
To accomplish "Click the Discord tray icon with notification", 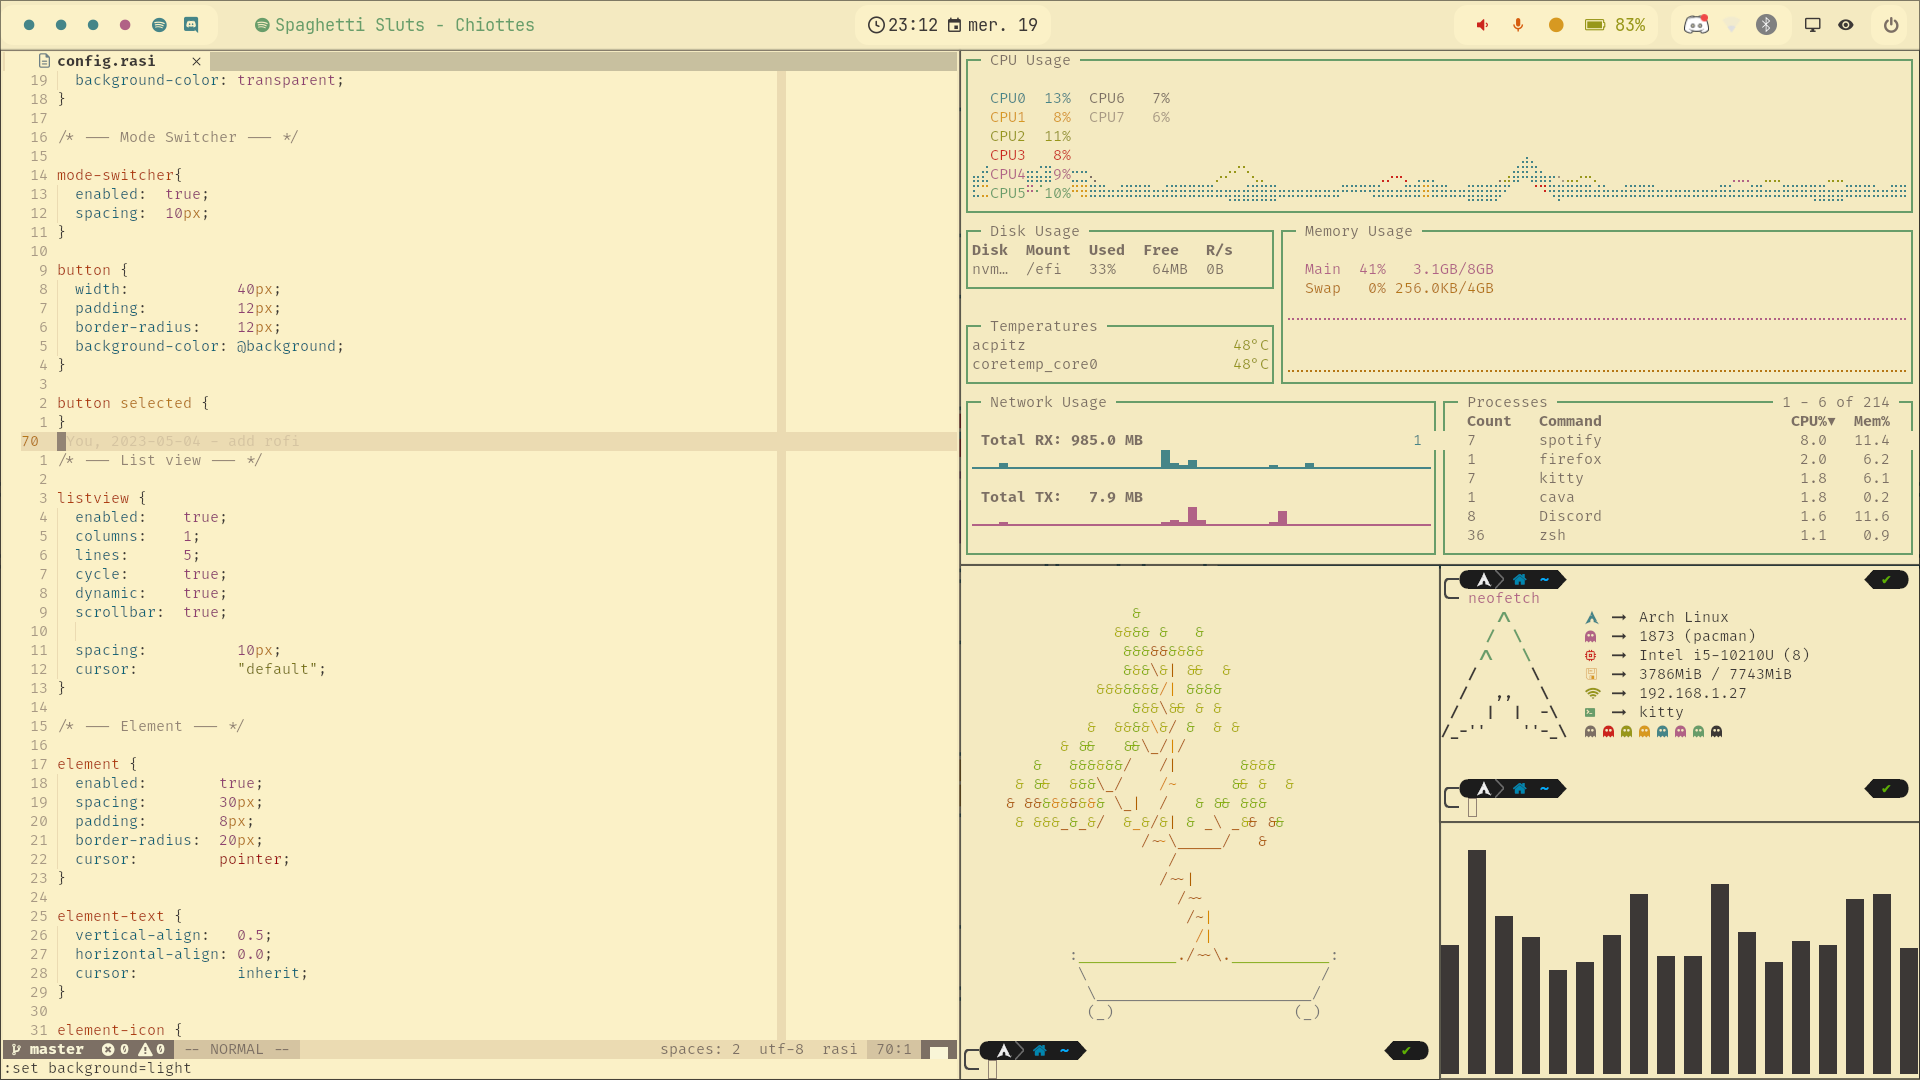I will pyautogui.click(x=1696, y=25).
